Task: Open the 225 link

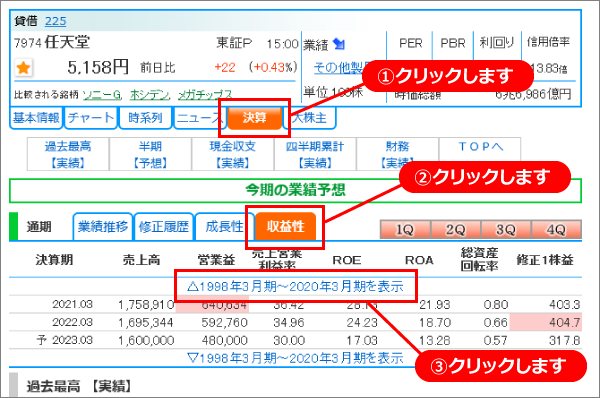Action: [x=55, y=21]
